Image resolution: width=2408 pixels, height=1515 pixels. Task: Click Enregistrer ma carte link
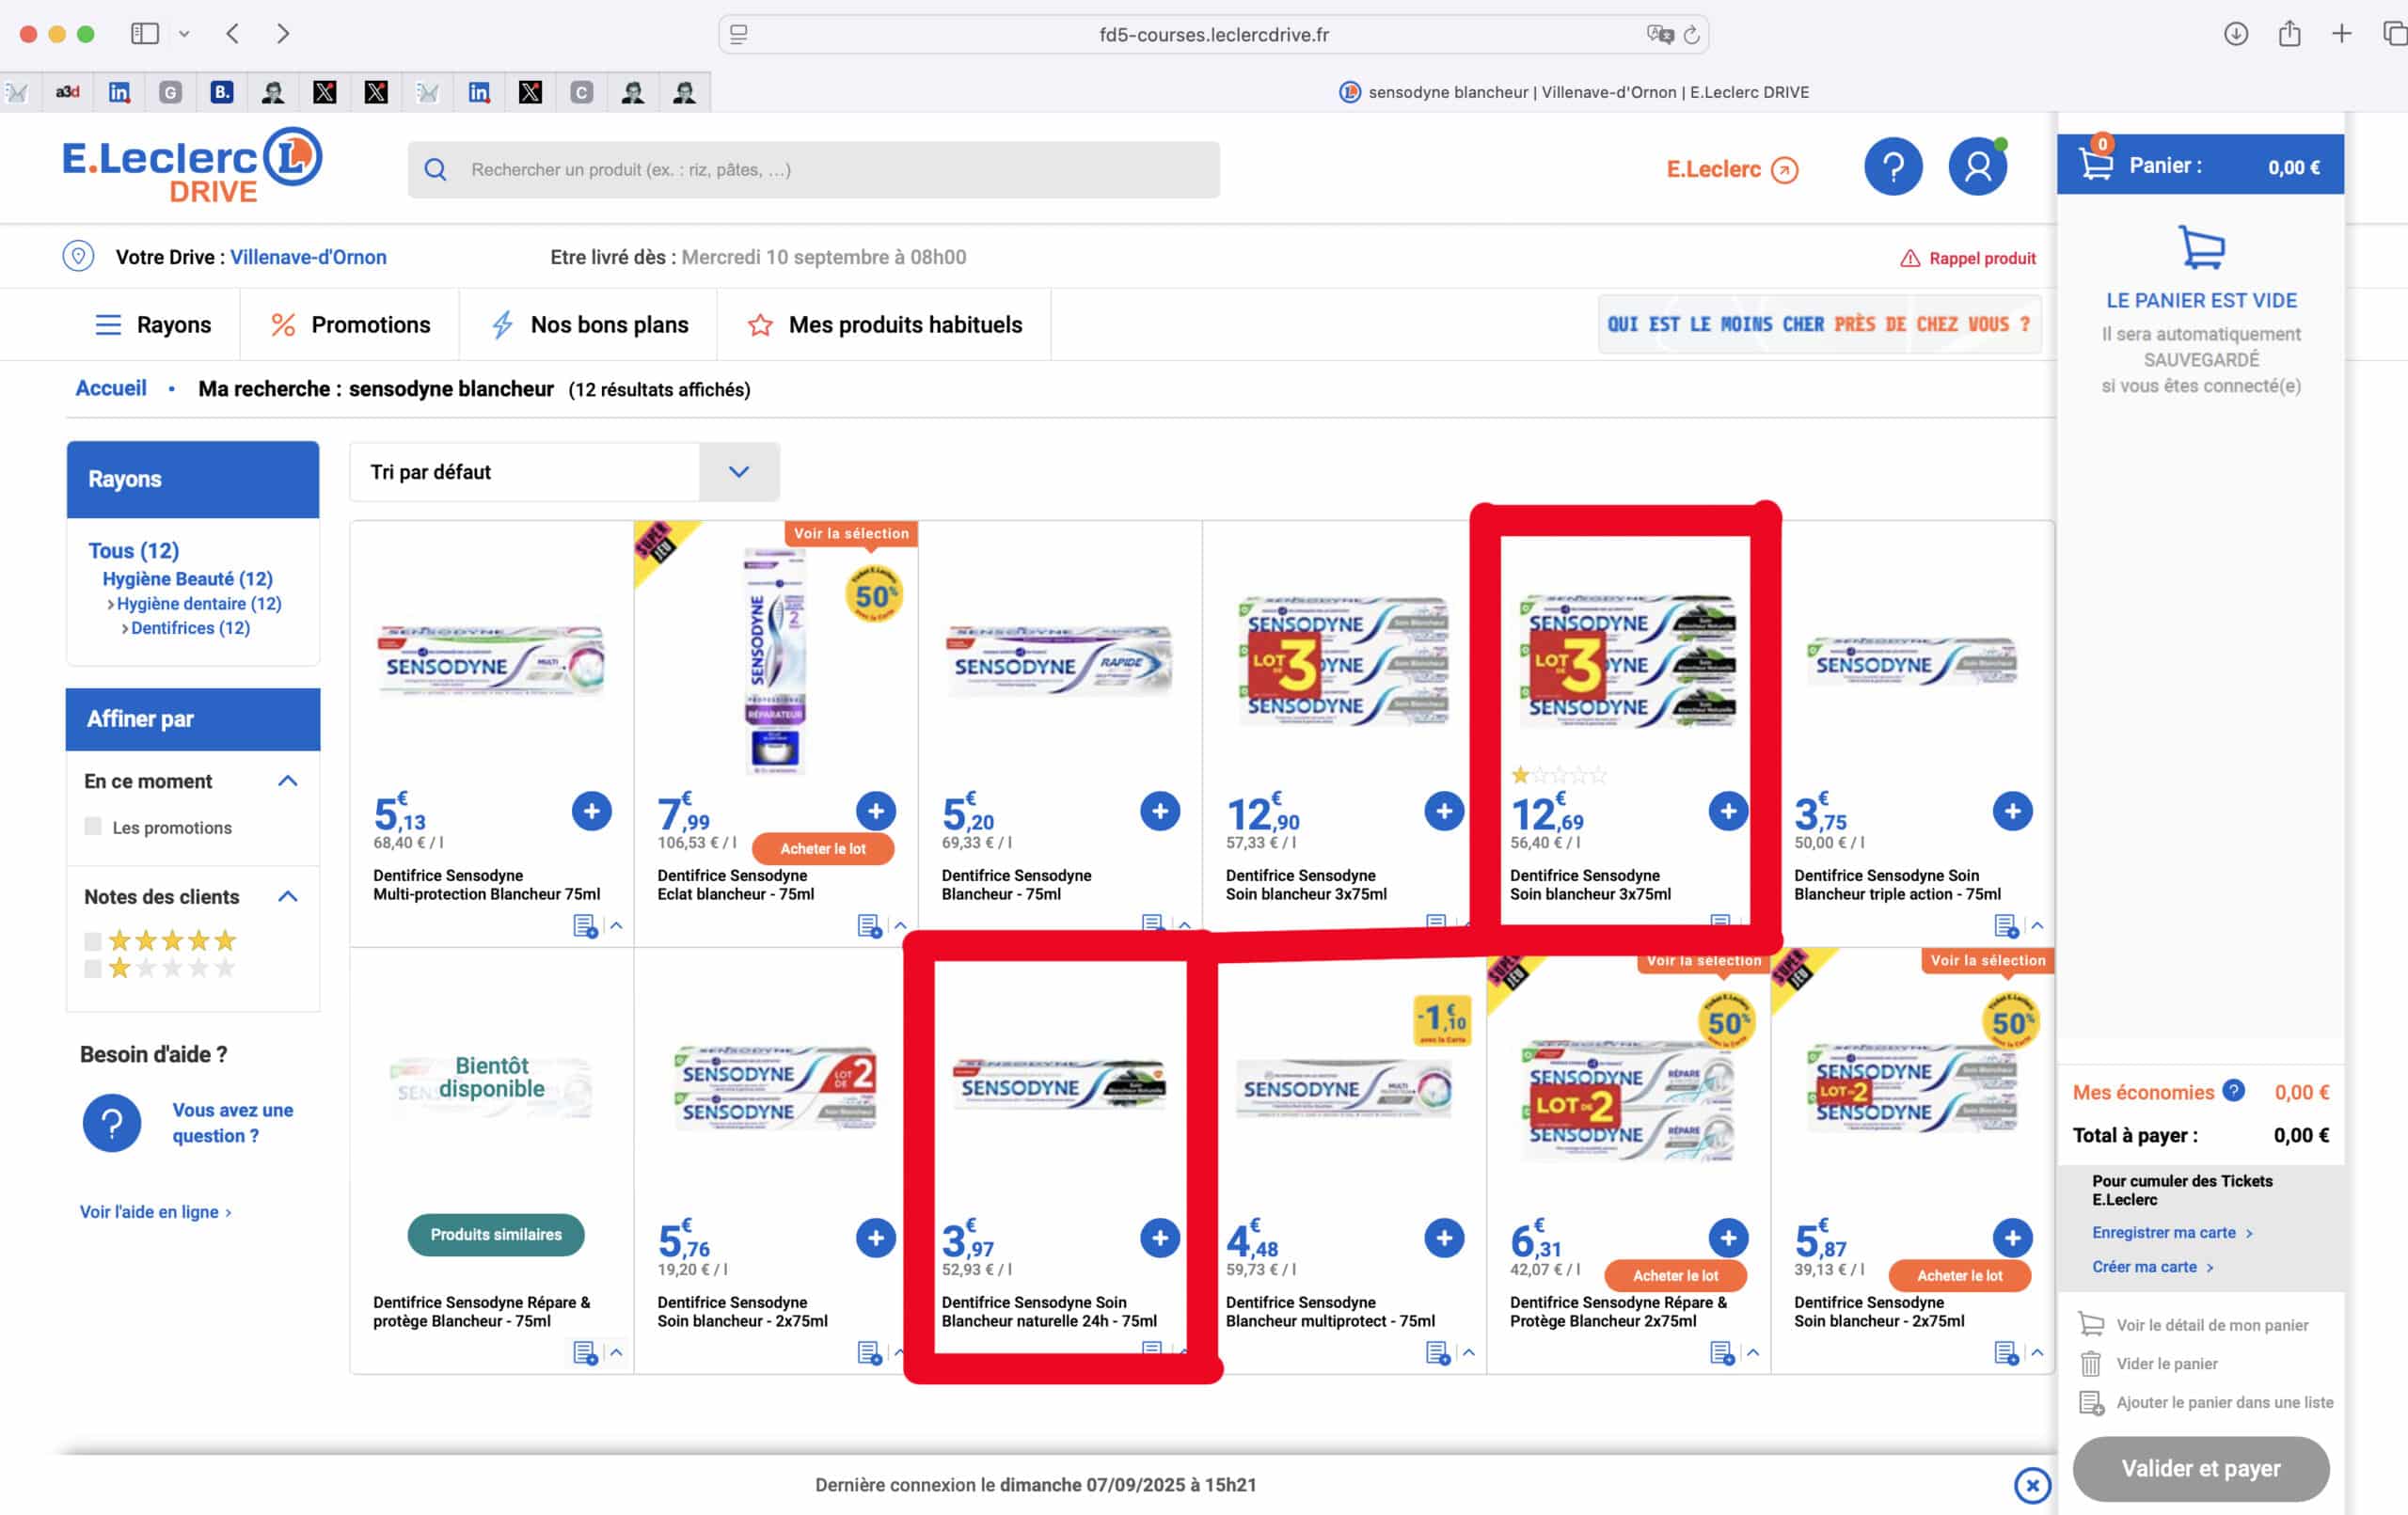(x=2172, y=1232)
